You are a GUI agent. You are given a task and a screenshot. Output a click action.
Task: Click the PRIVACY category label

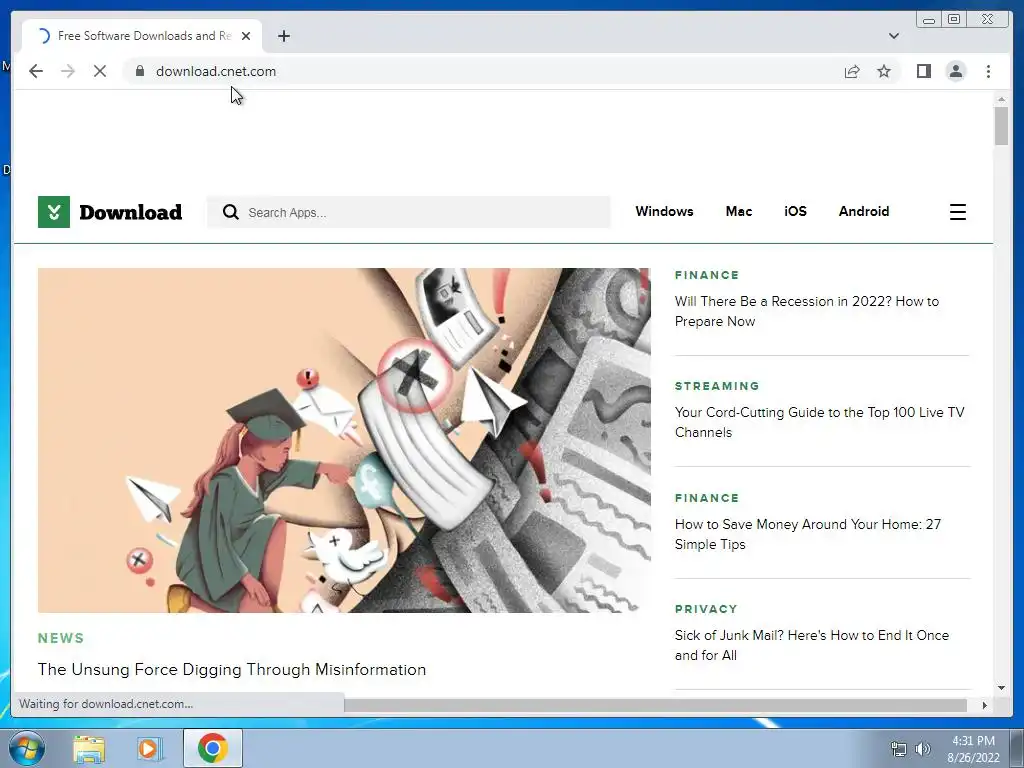pyautogui.click(x=706, y=609)
